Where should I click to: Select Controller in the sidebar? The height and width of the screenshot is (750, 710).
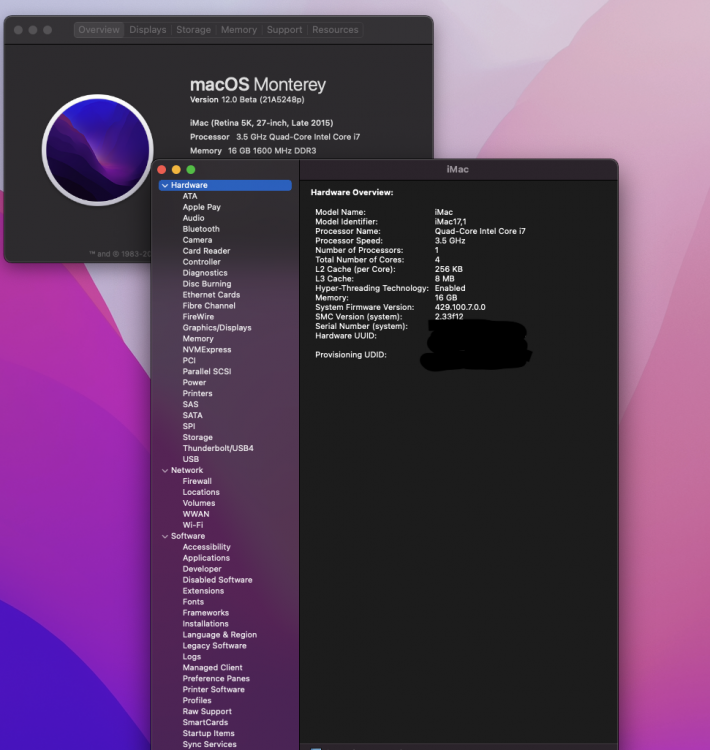tap(201, 262)
